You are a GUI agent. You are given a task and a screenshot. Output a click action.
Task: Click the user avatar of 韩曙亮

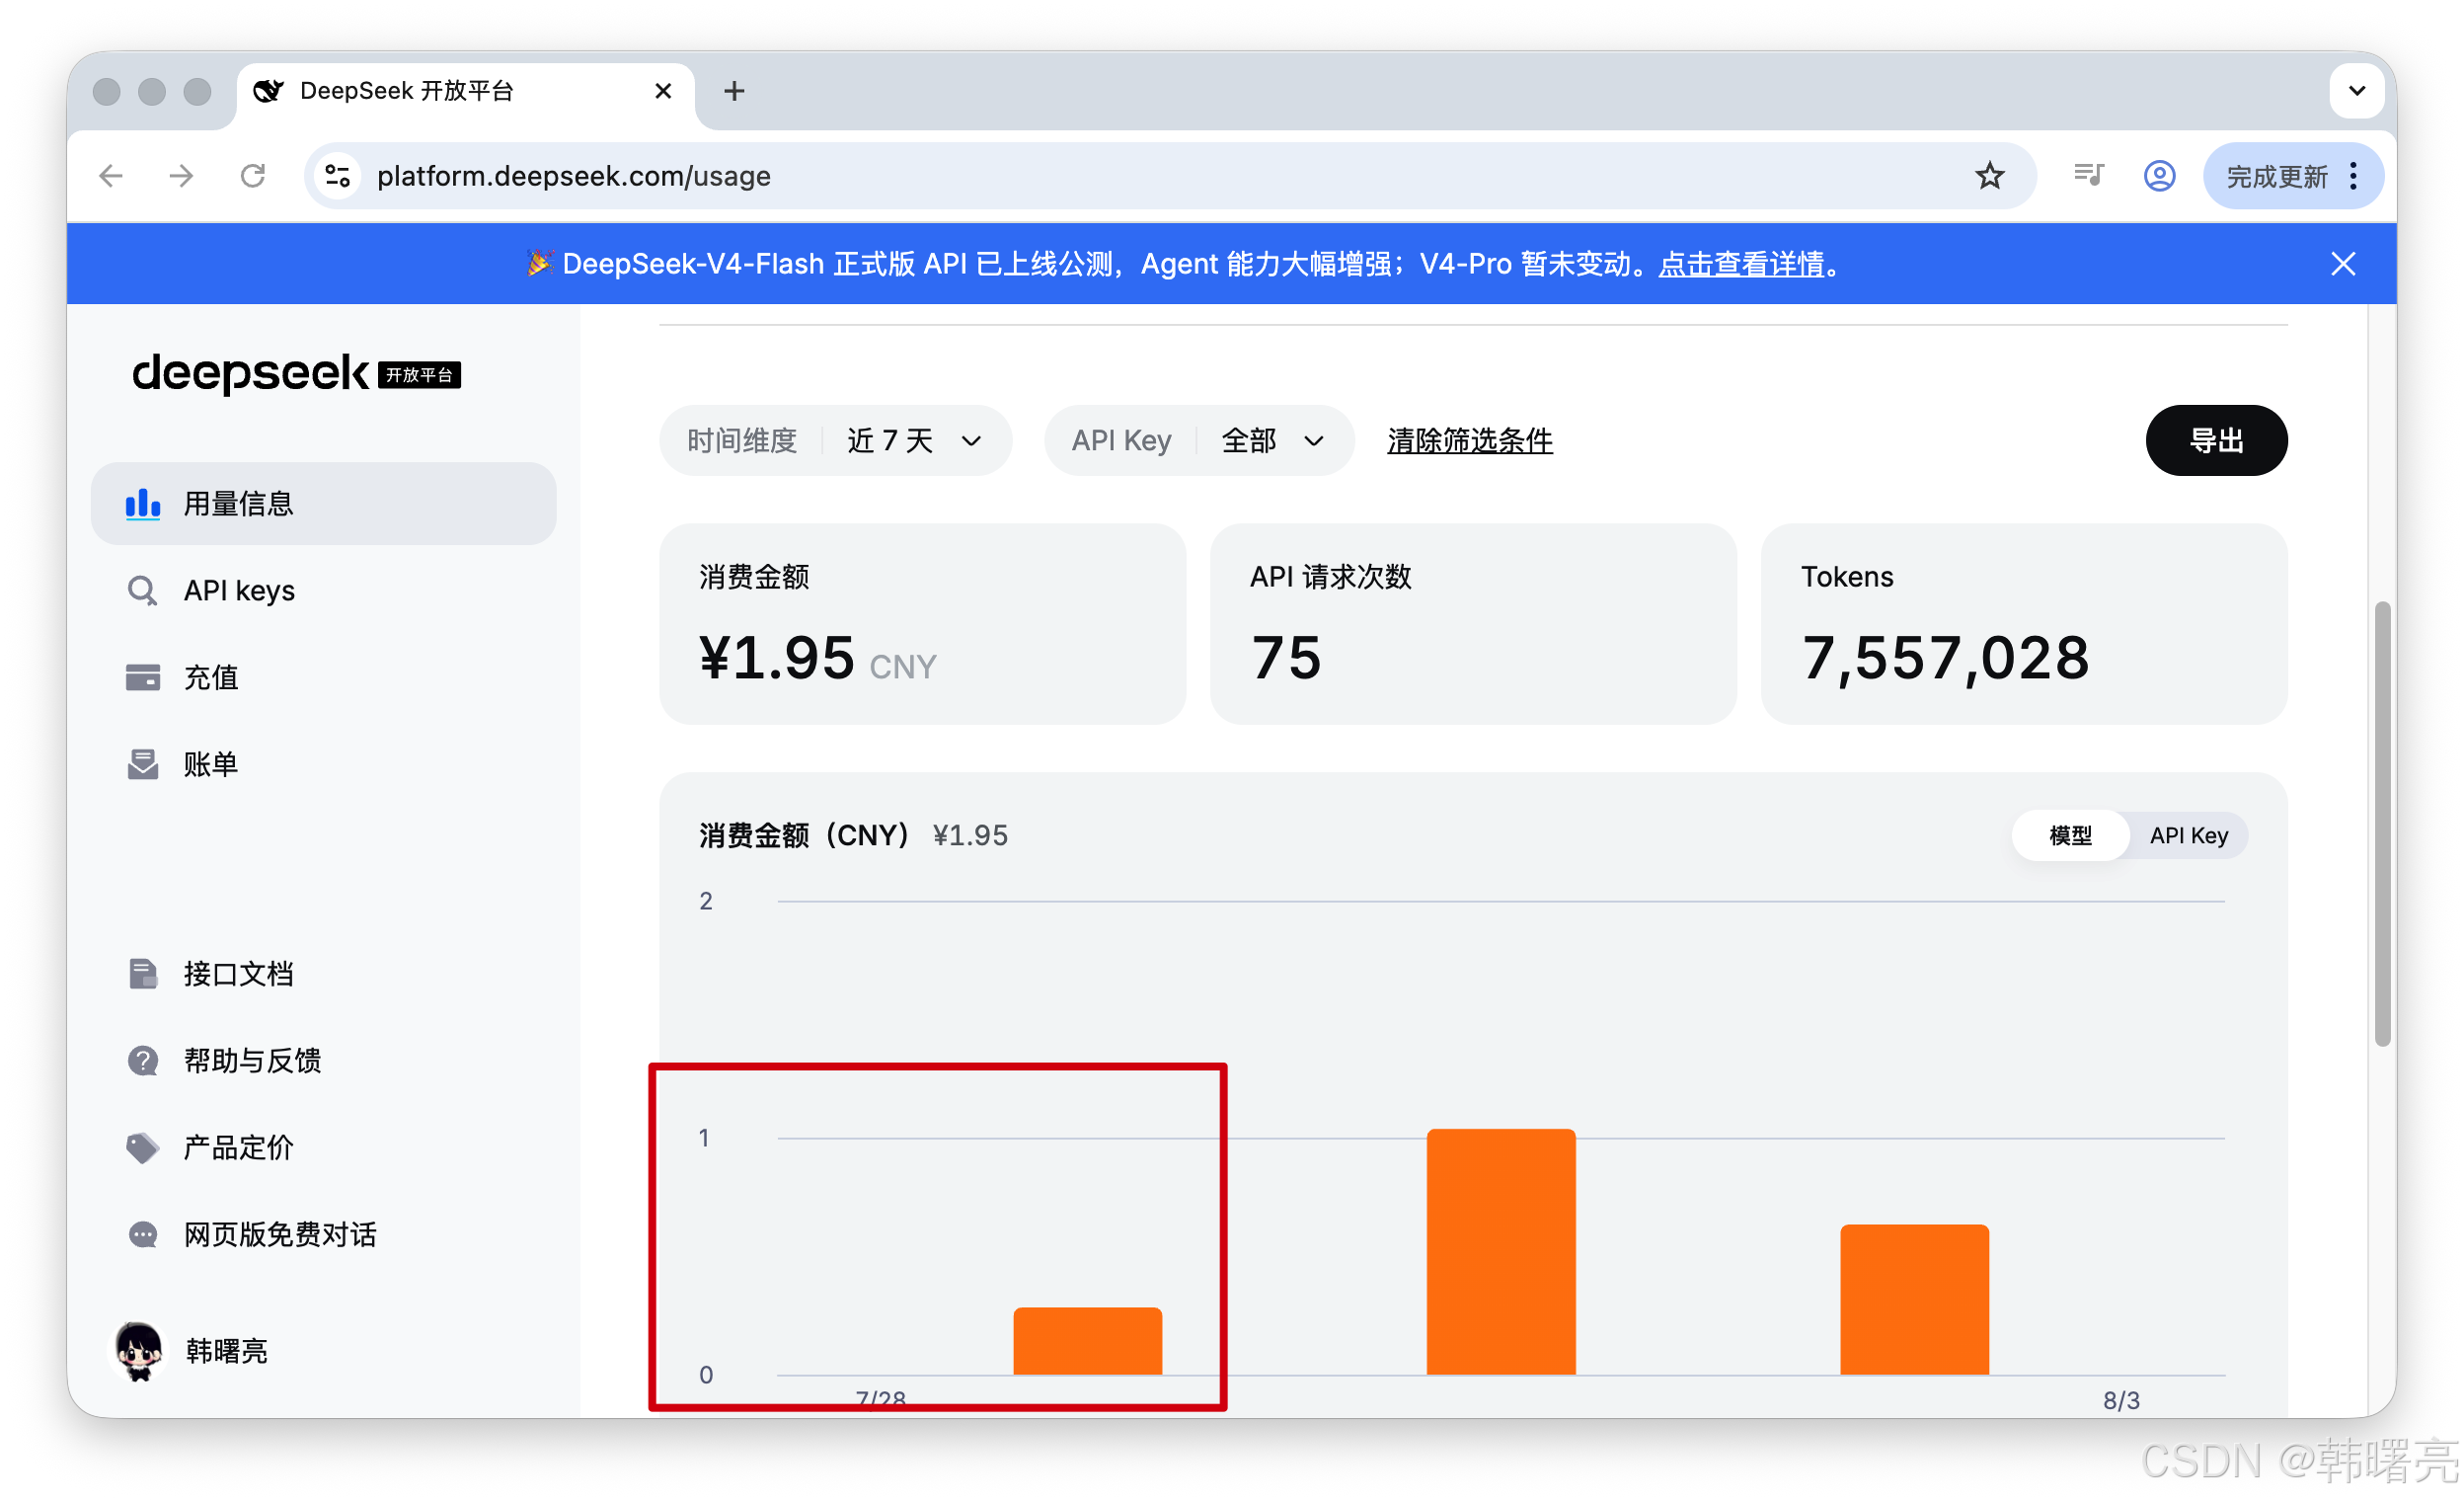click(x=138, y=1351)
